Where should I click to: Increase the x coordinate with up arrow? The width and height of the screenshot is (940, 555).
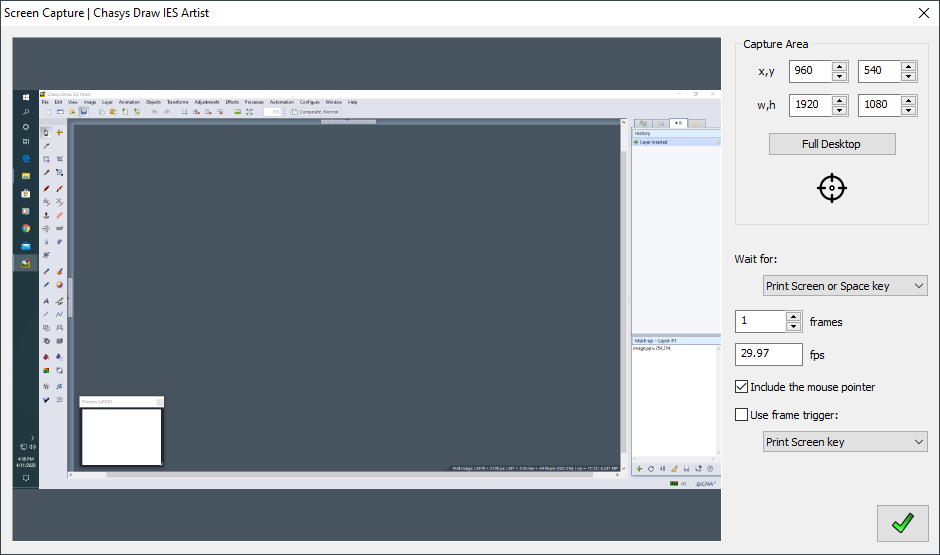click(x=839, y=67)
